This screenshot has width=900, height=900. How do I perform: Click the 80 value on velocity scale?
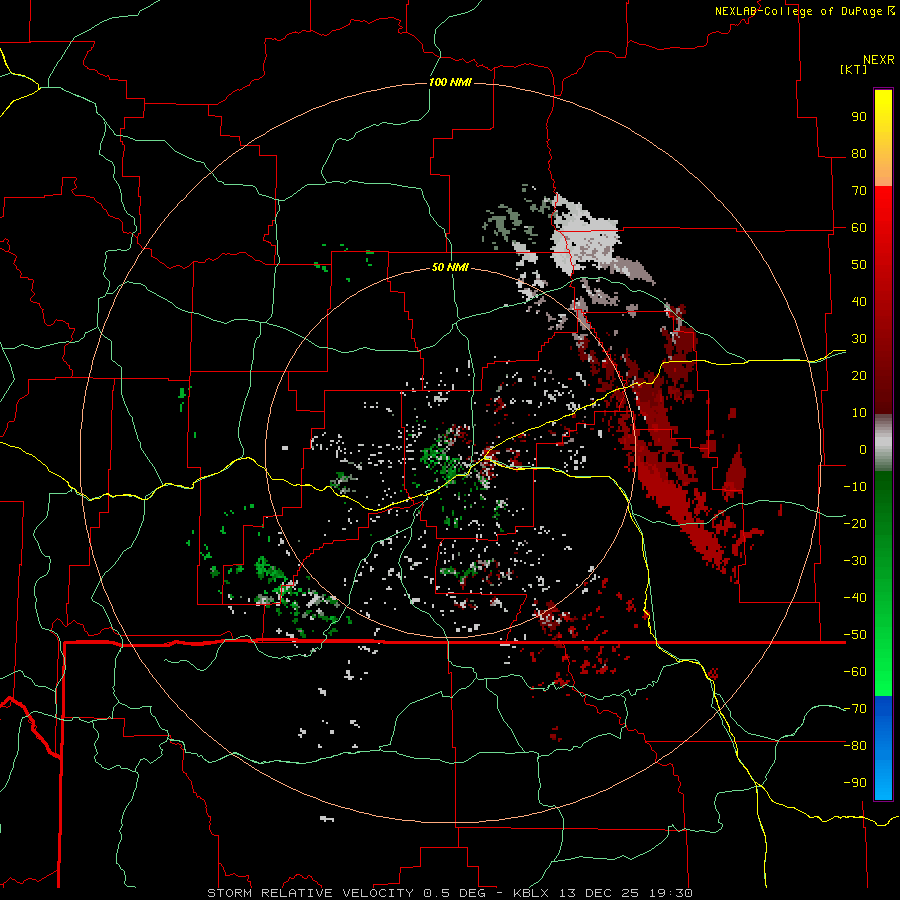(859, 153)
